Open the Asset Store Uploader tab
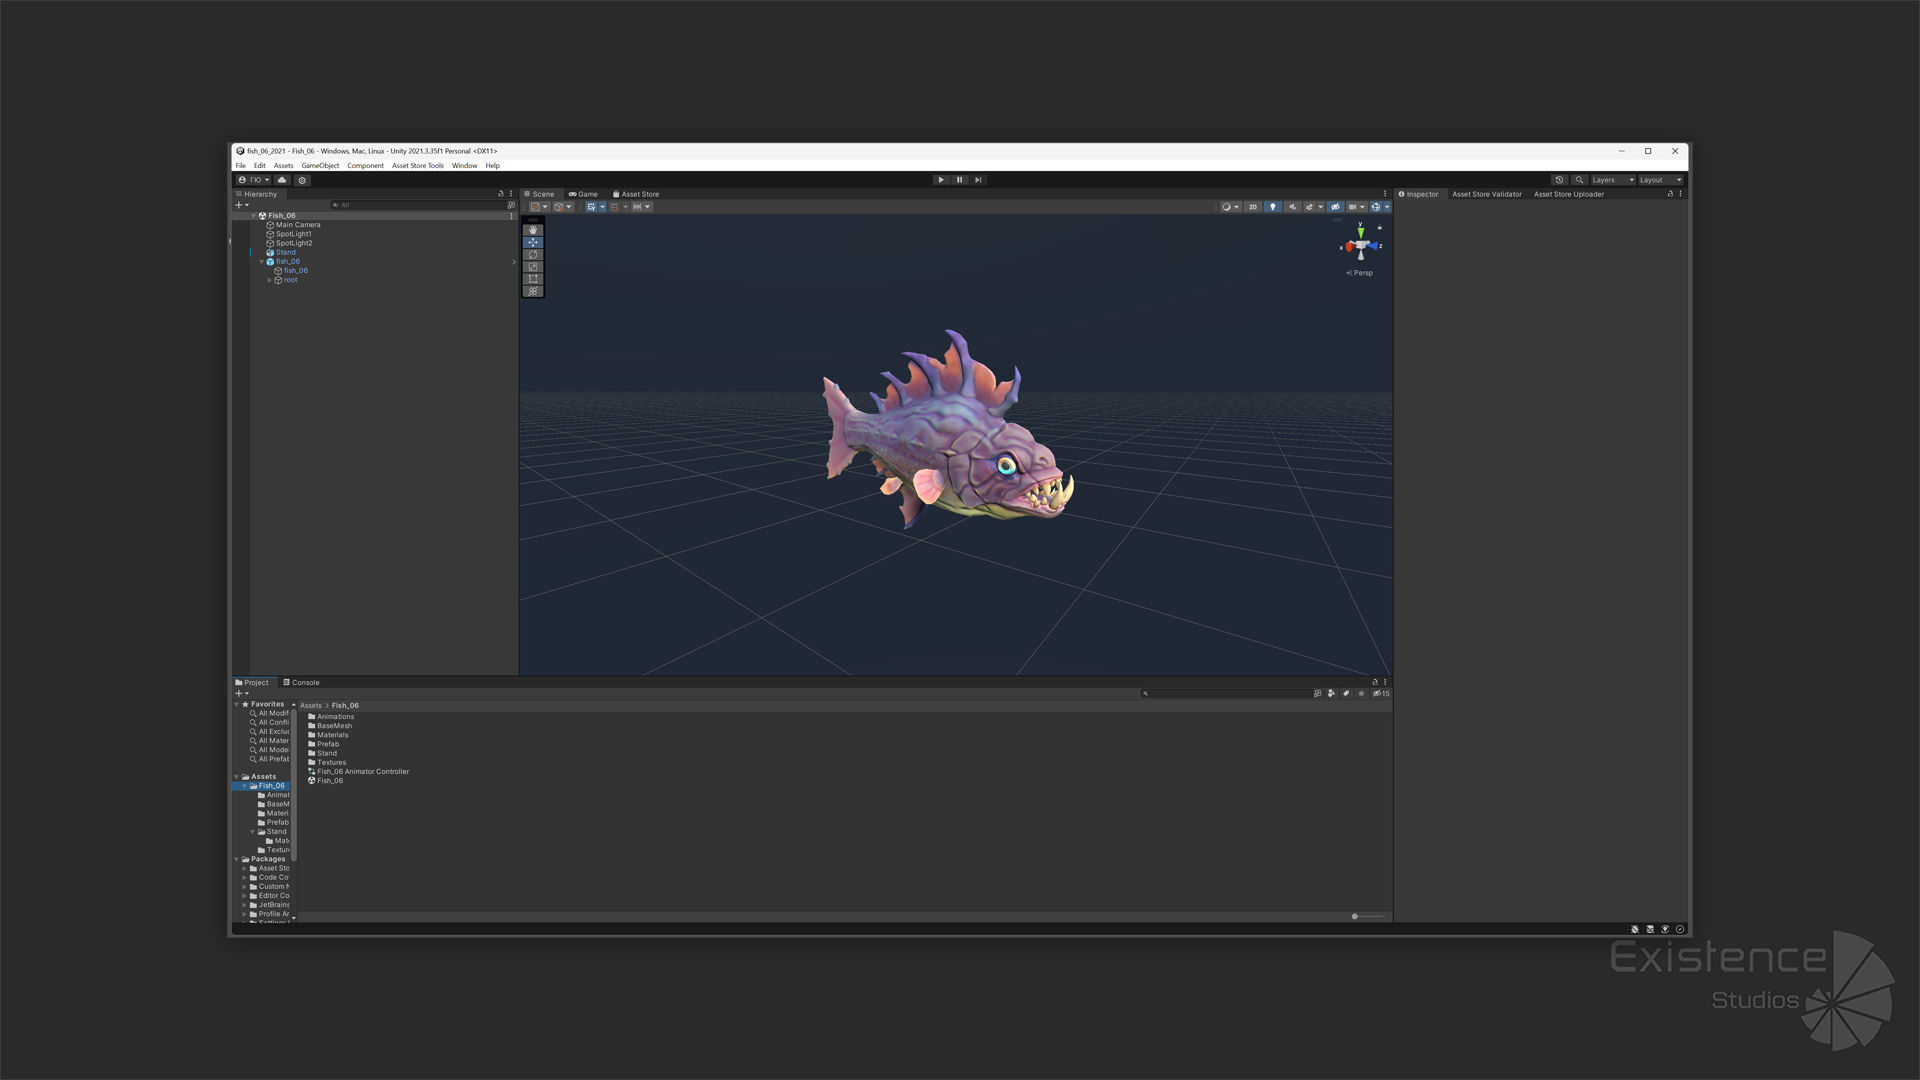The image size is (1920, 1080). (1568, 194)
